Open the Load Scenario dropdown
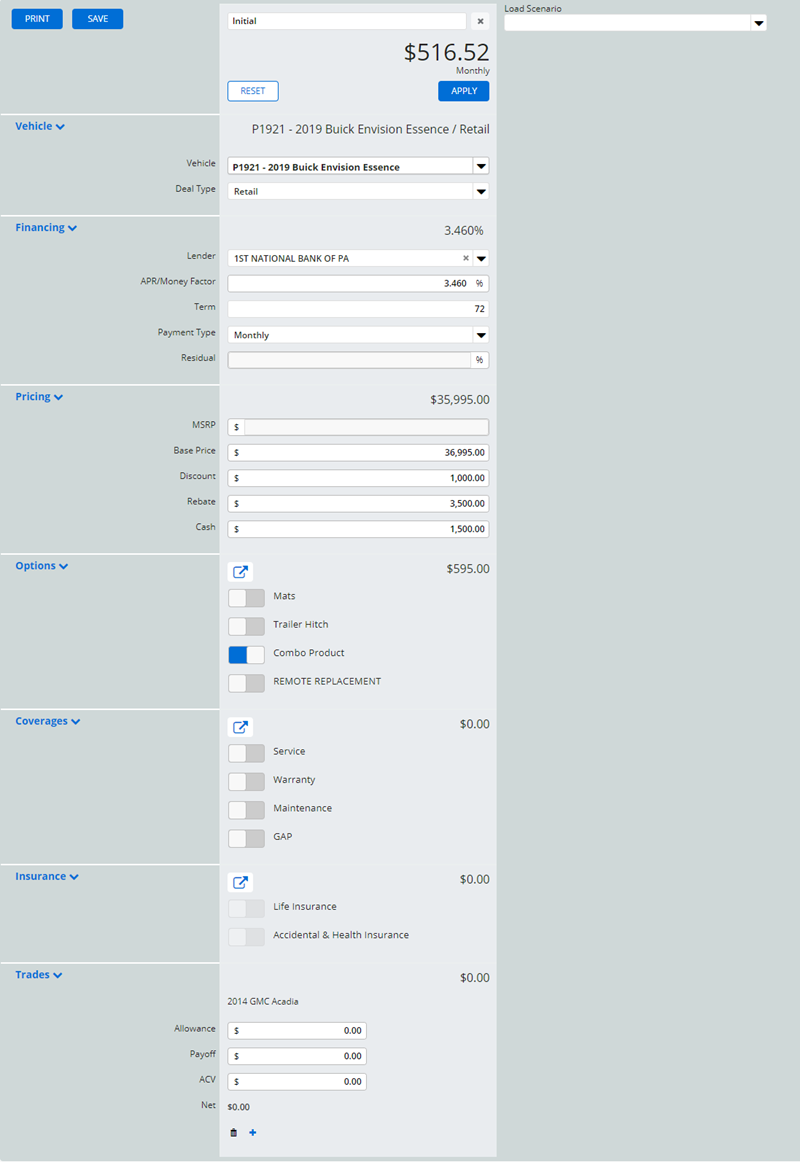Image resolution: width=800 pixels, height=1162 pixels. (758, 23)
